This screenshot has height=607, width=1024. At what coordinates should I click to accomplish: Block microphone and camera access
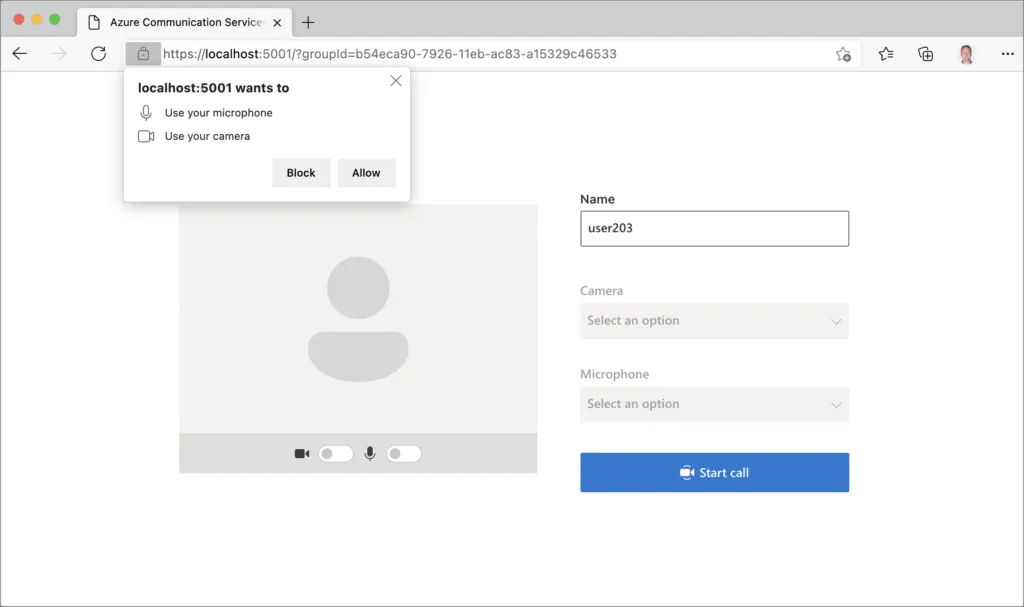click(x=301, y=173)
